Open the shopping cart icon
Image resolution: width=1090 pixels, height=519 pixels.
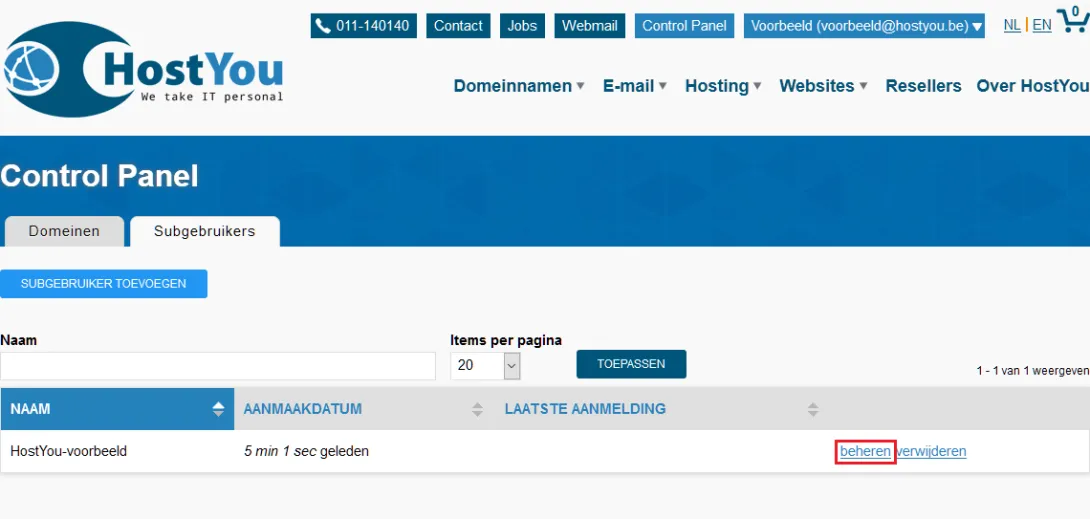(x=1072, y=22)
